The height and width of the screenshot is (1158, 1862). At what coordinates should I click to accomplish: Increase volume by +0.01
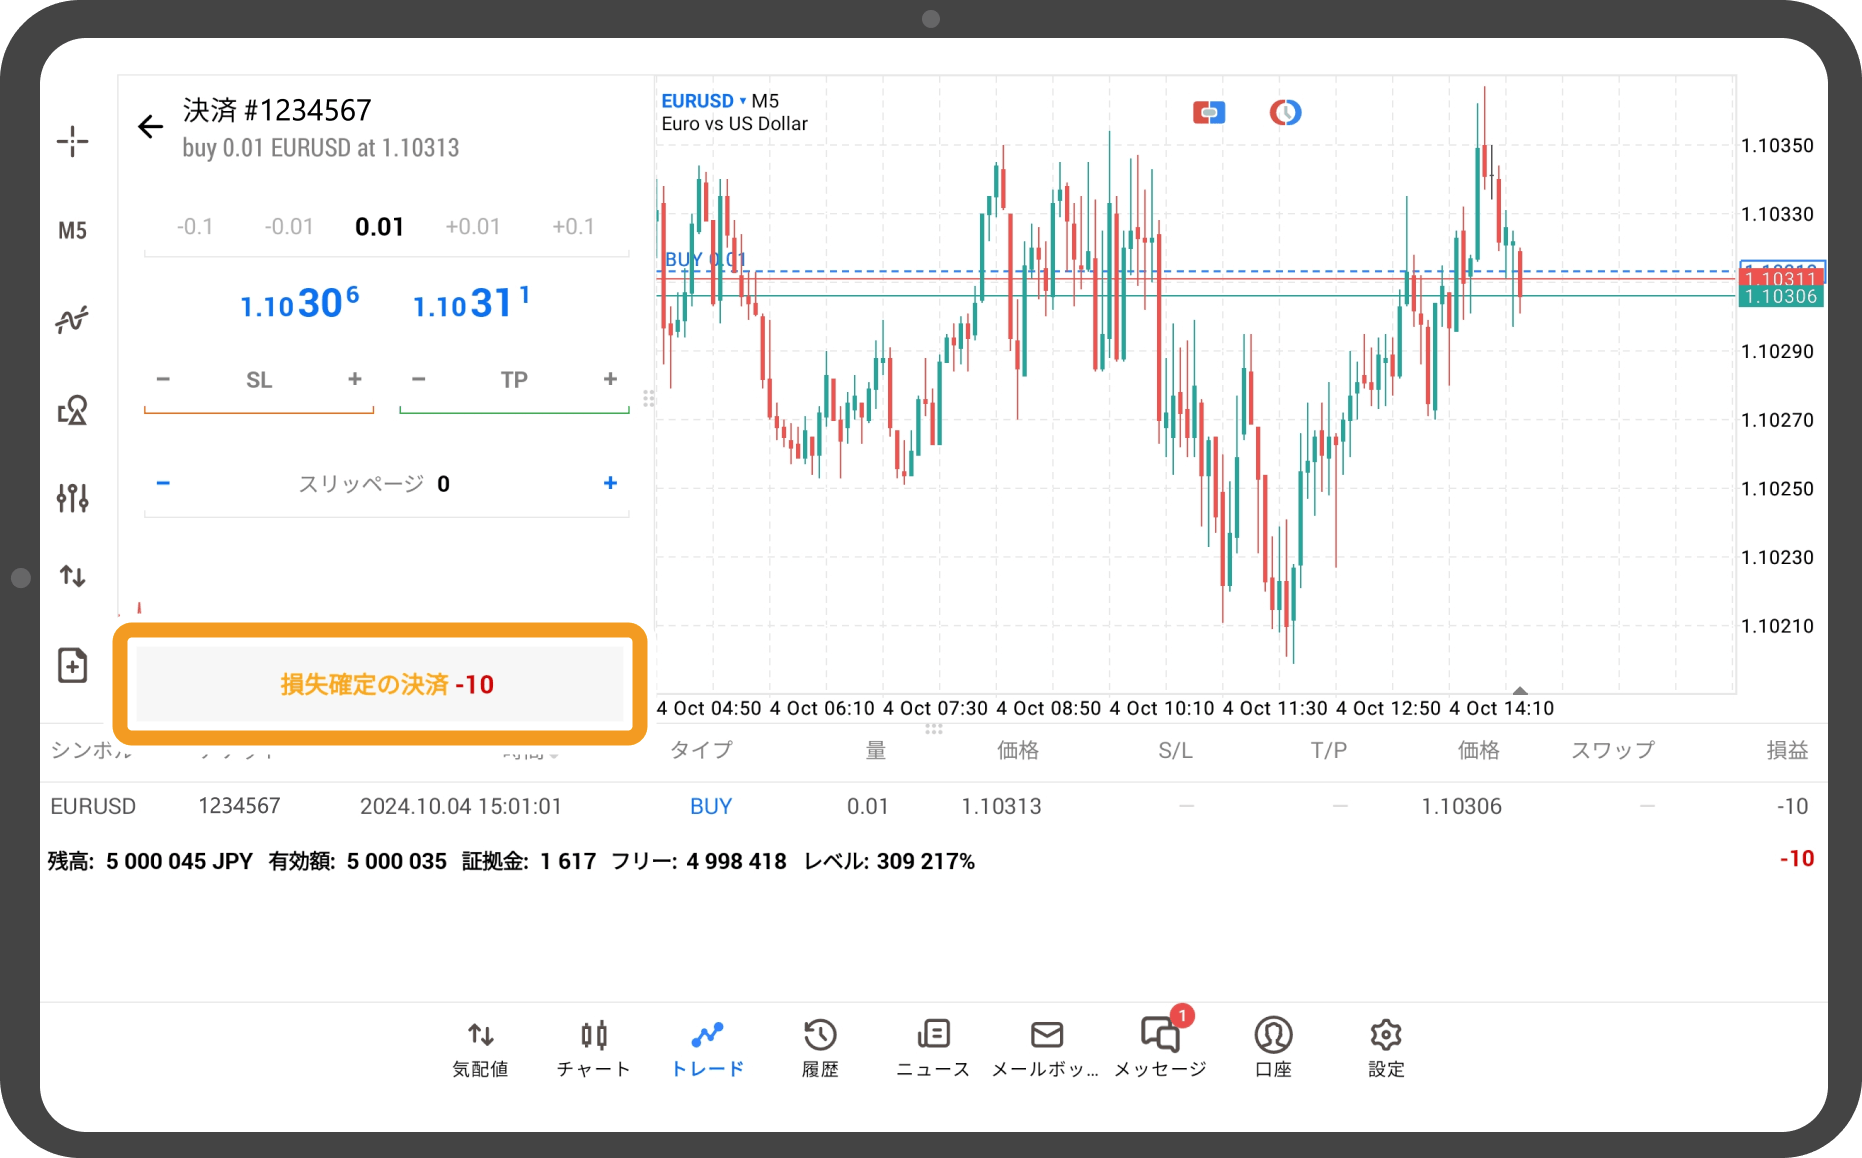[473, 227]
